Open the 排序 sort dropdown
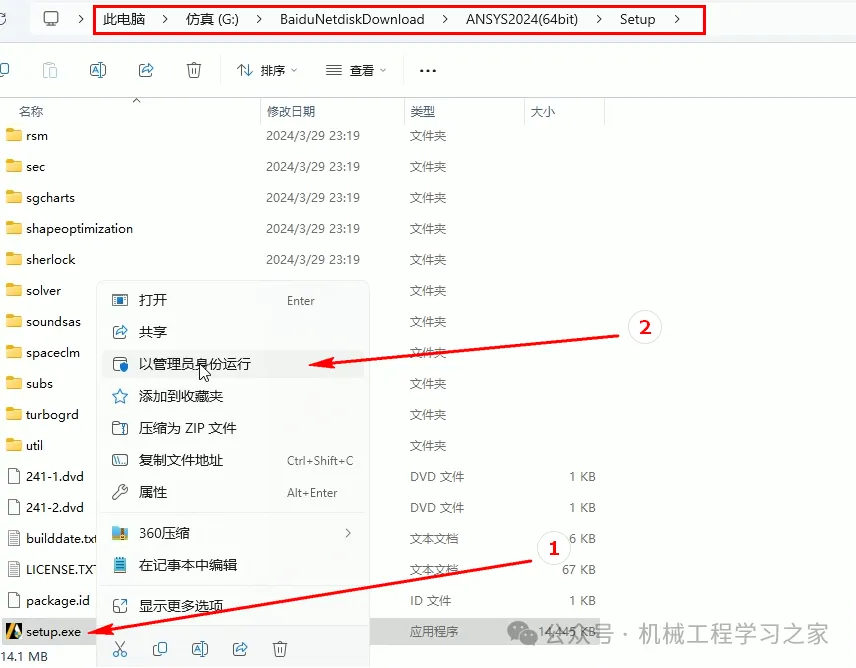856x668 pixels. click(x=267, y=70)
